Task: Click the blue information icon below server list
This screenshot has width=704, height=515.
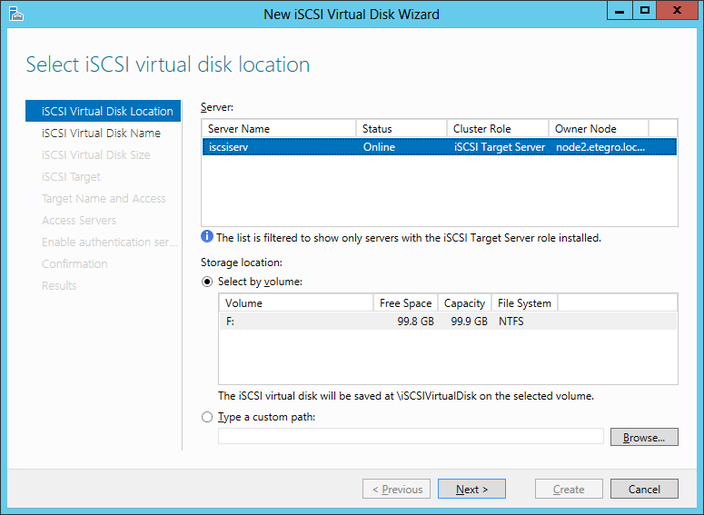Action: tap(207, 238)
